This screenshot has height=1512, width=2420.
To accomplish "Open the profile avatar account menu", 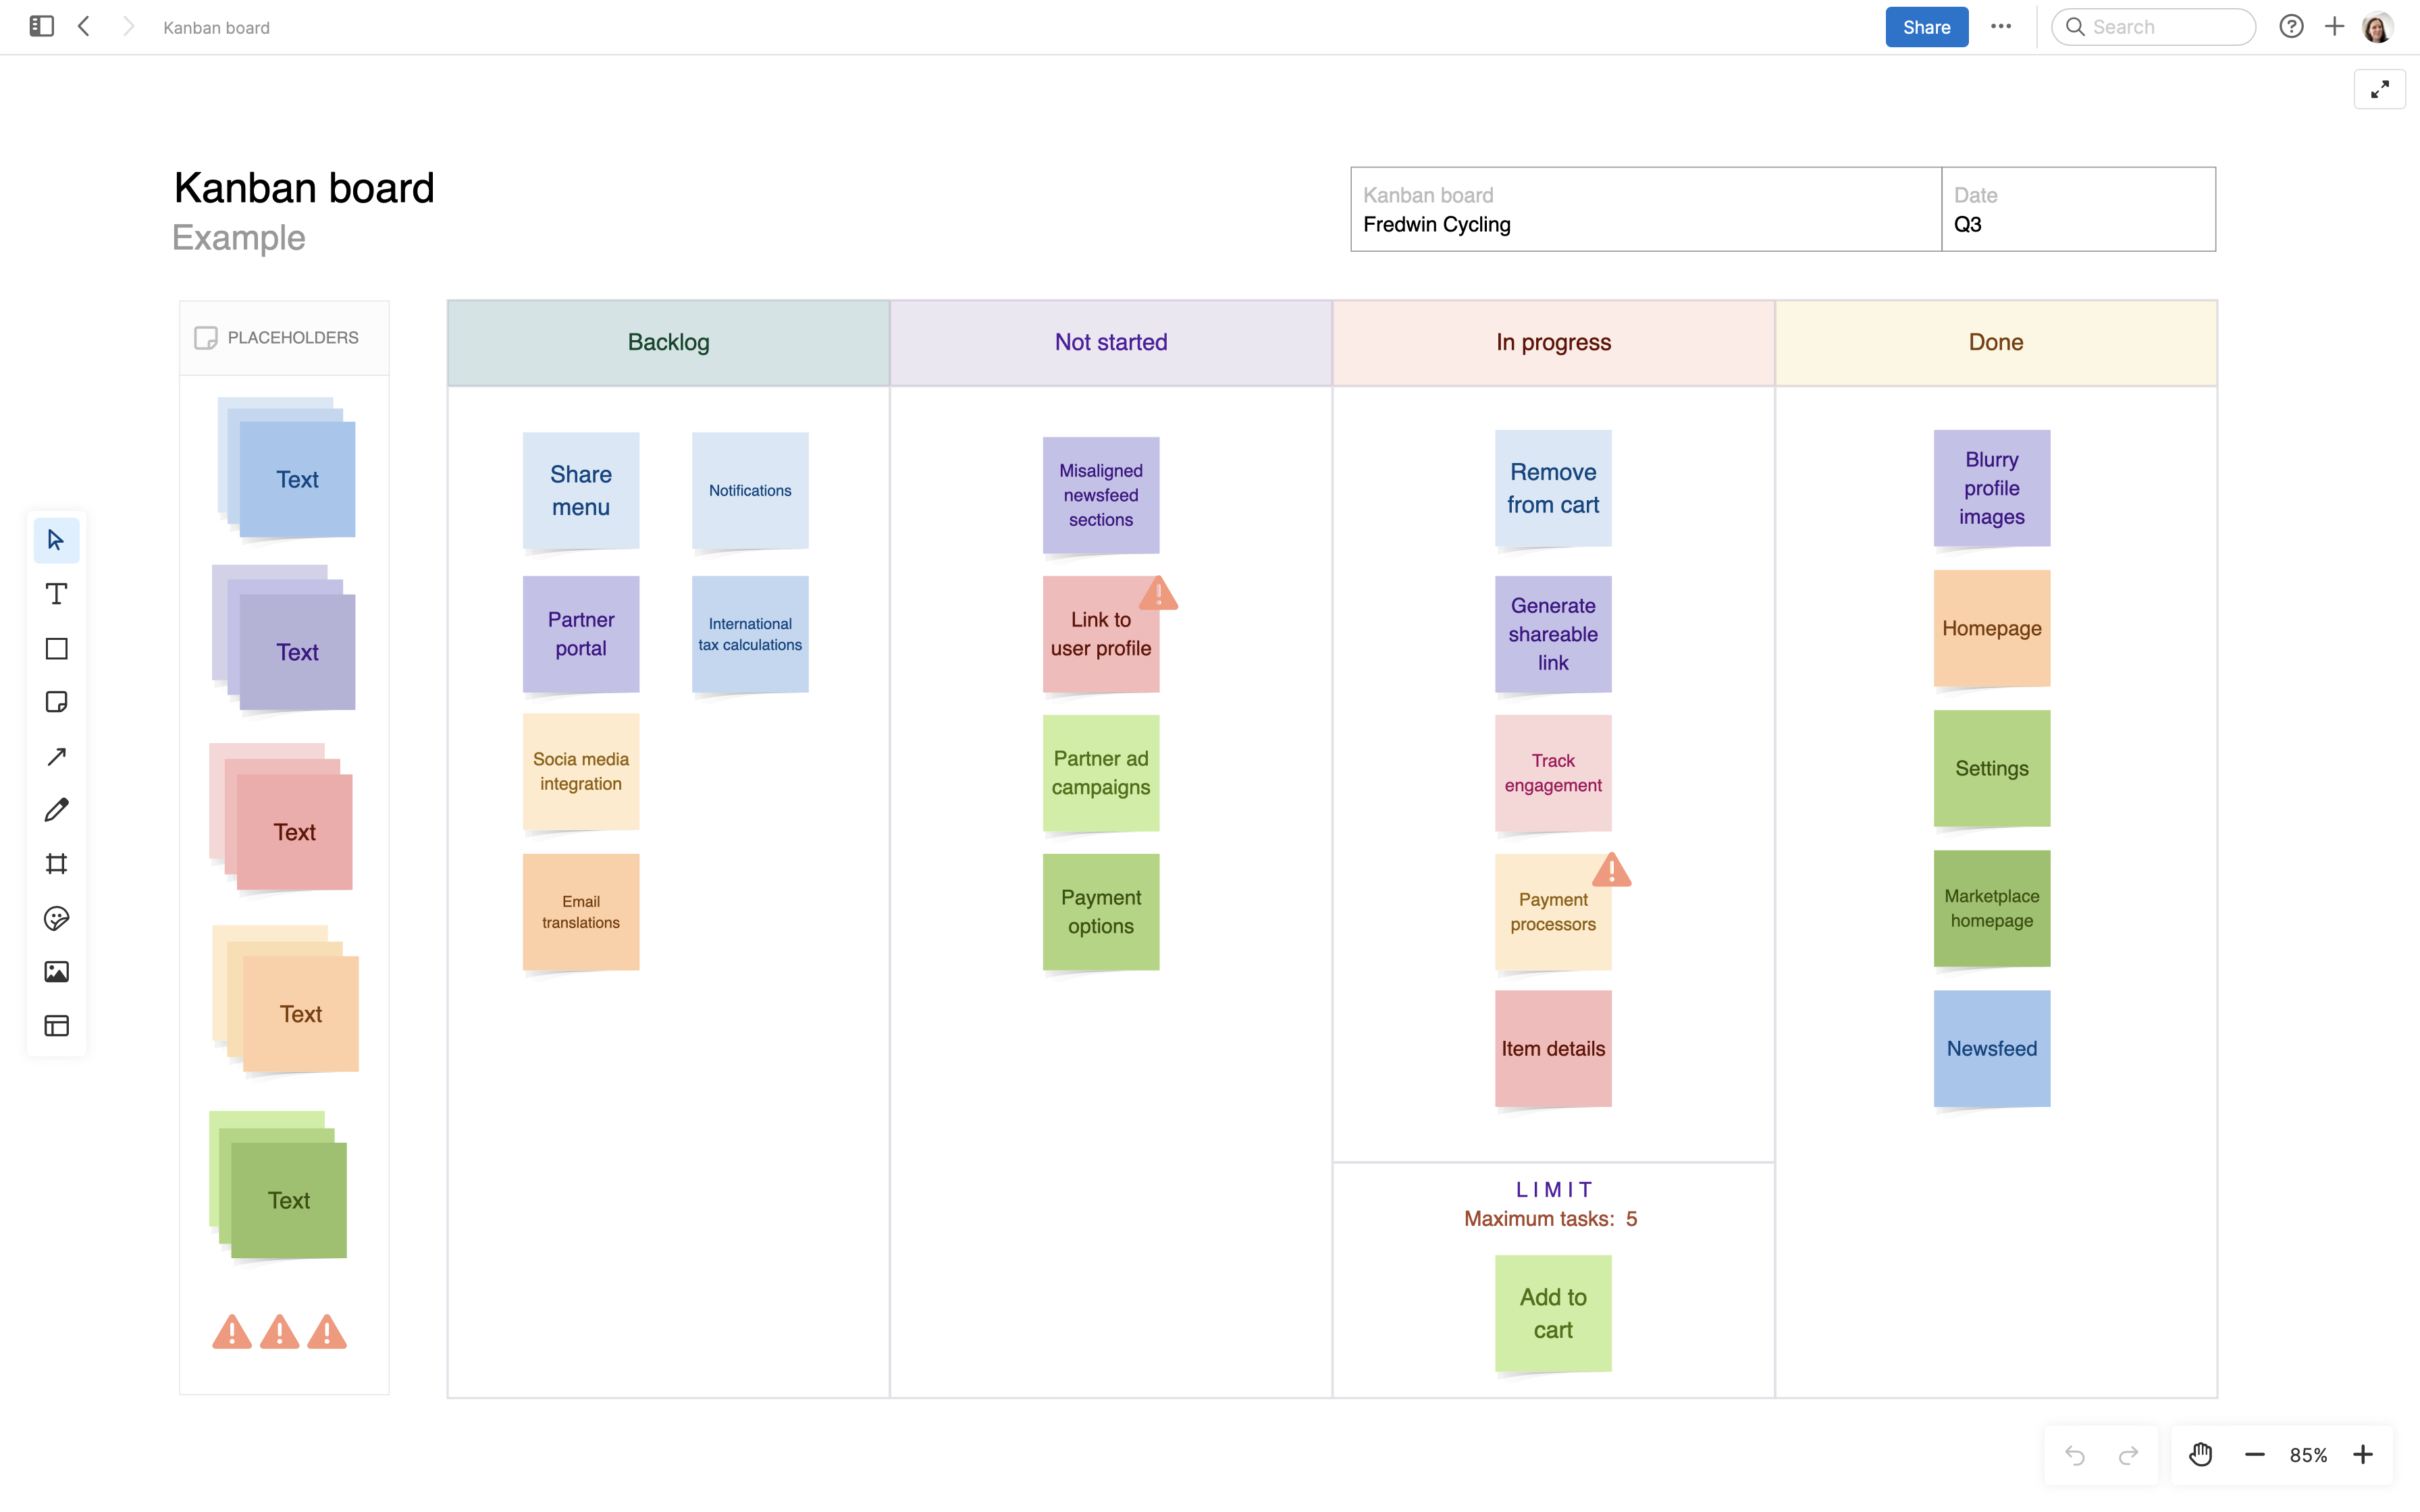I will pyautogui.click(x=2377, y=26).
